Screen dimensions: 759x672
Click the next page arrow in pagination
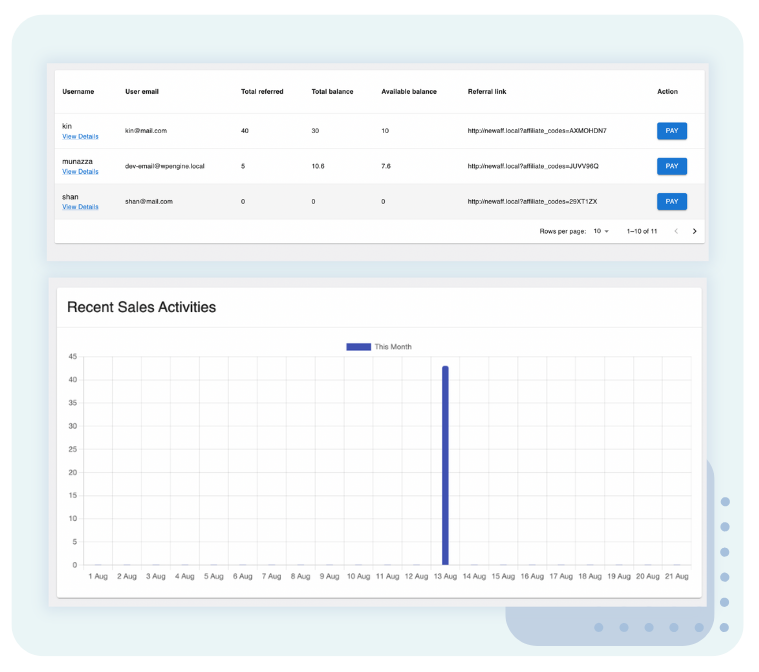click(695, 231)
